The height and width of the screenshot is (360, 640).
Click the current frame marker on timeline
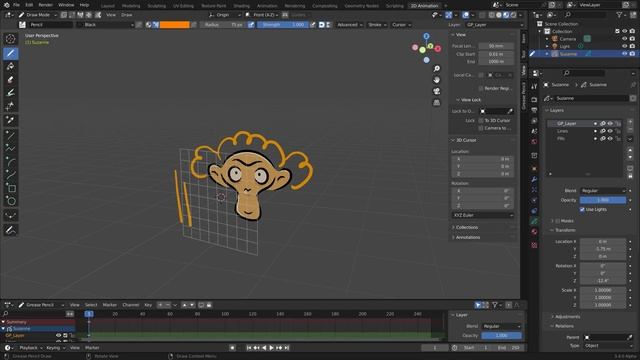tap(89, 314)
